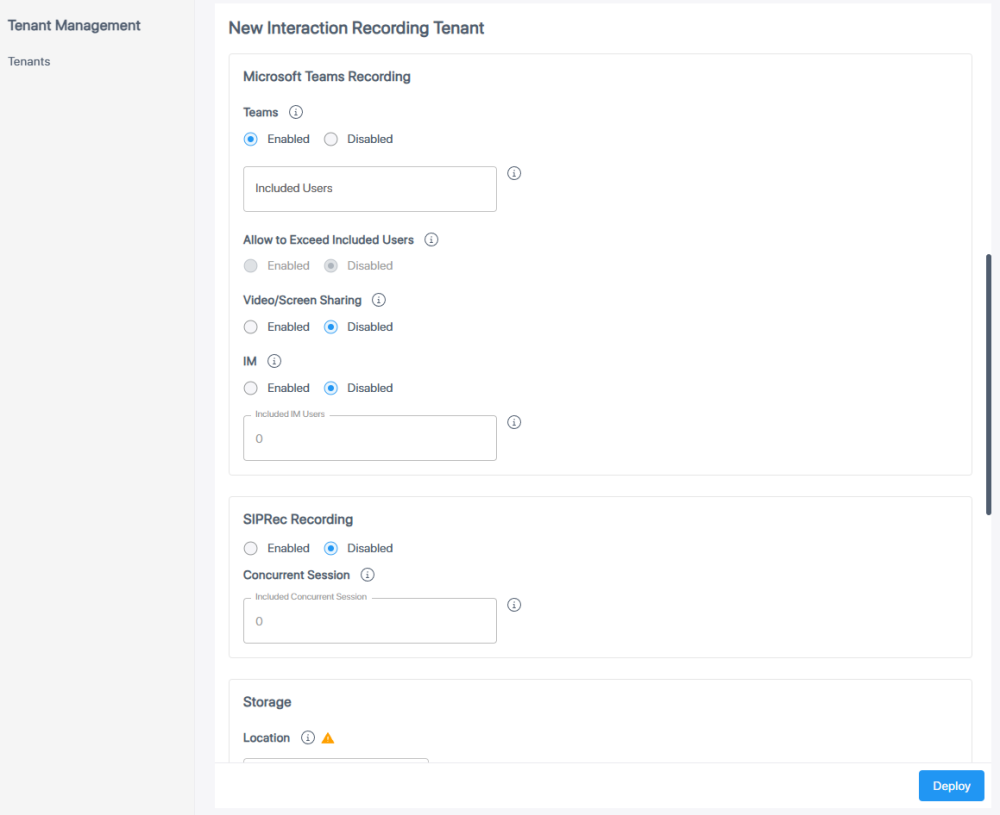Viewport: 1000px width, 815px height.
Task: Click the vertical page scrollbar
Action: coord(989,385)
